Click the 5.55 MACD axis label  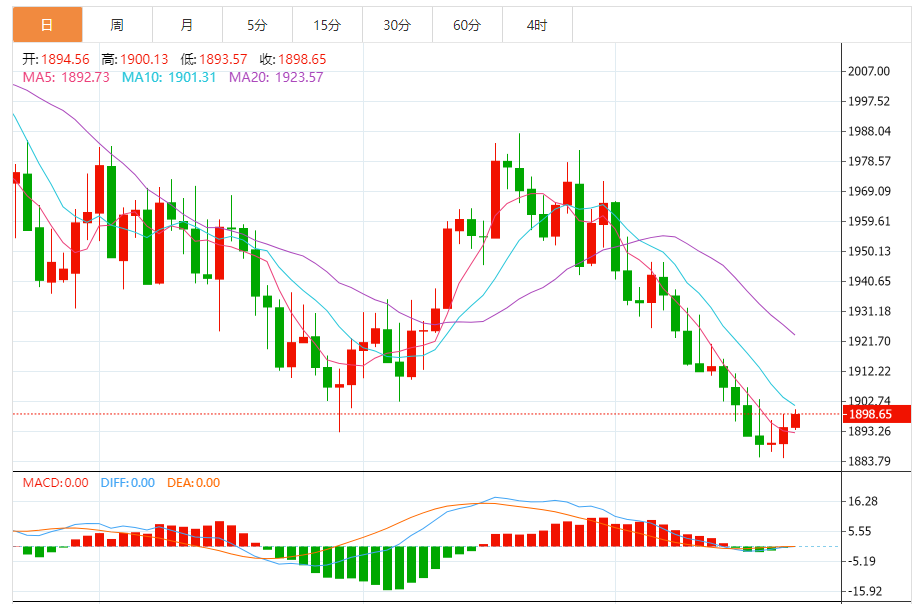tap(860, 531)
